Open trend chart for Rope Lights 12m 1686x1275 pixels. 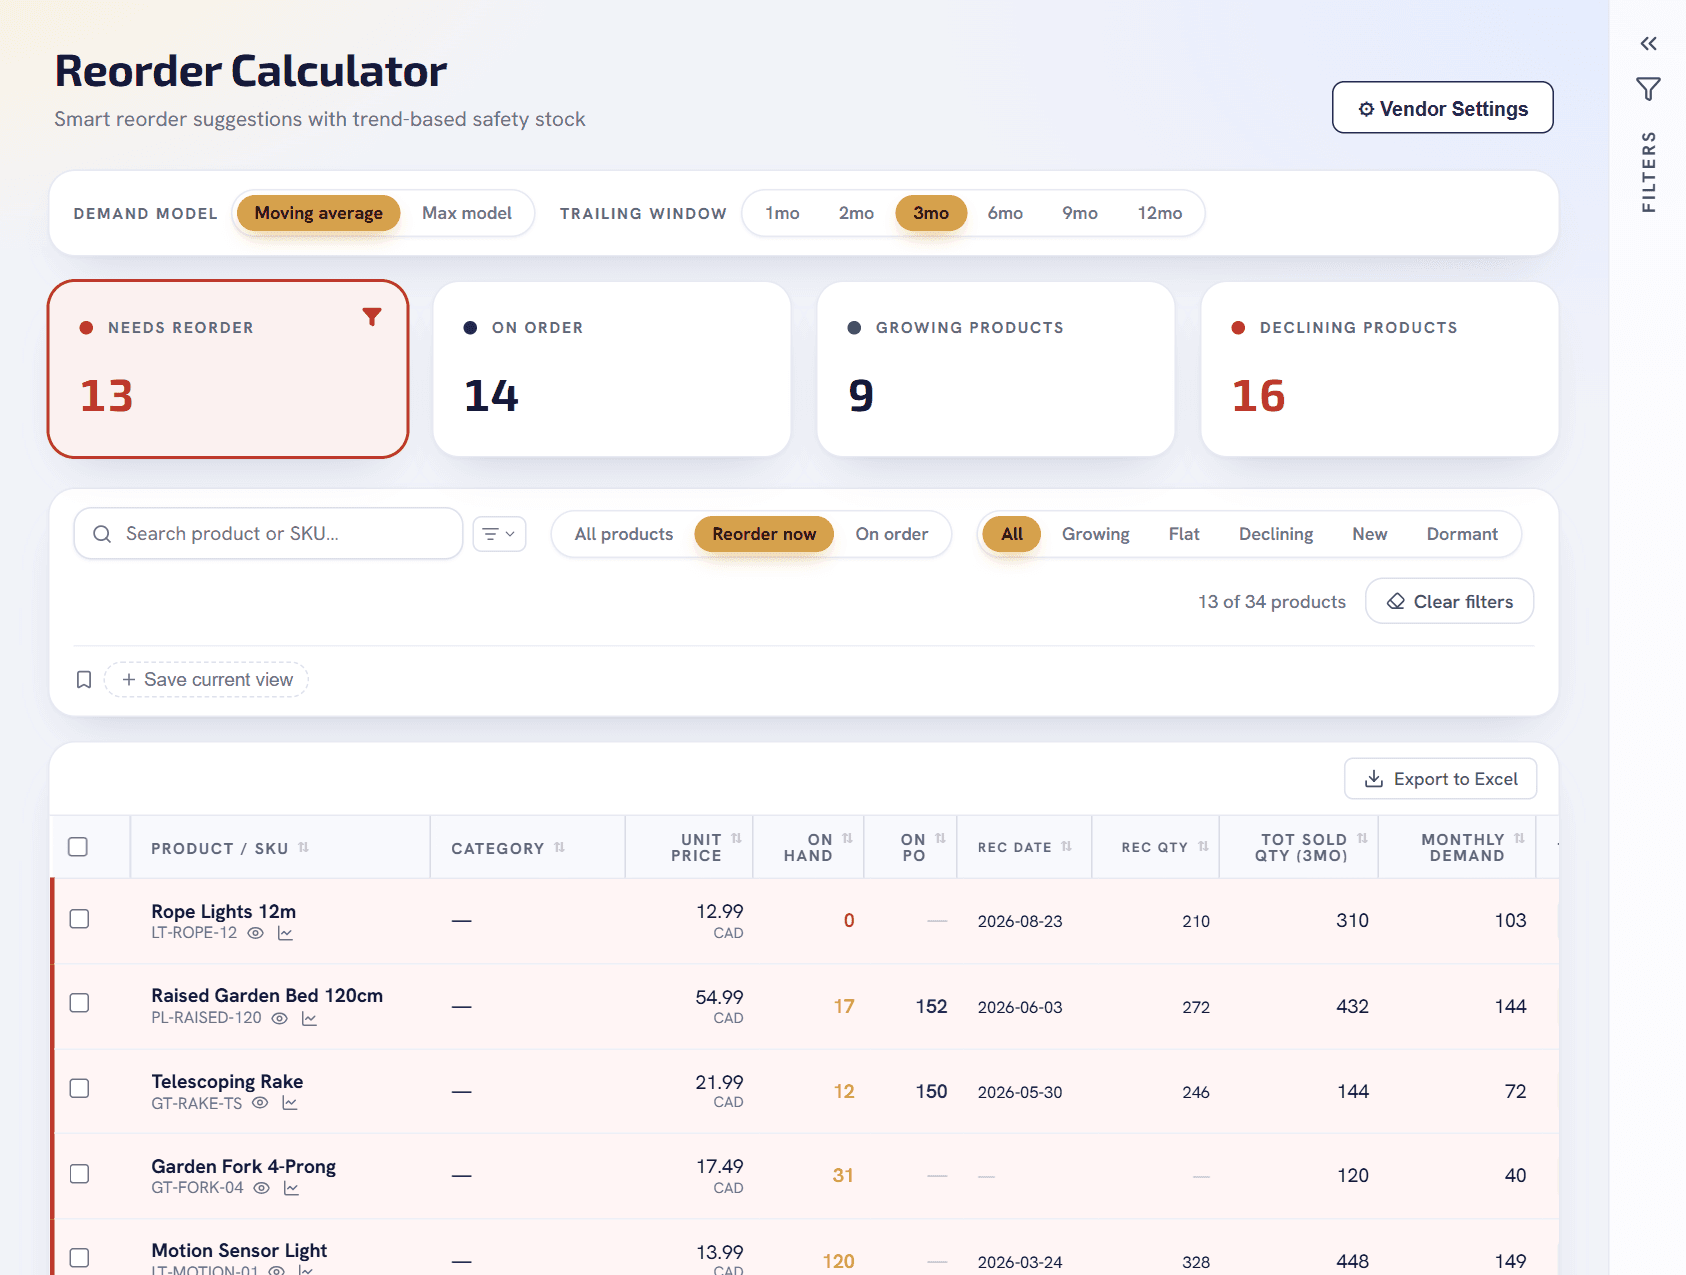[285, 933]
